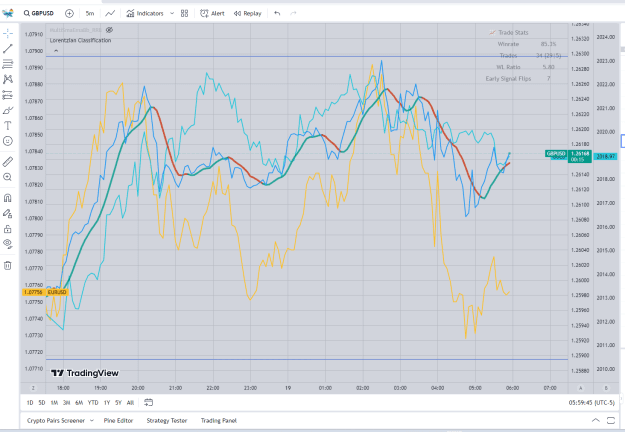Set range to 1D
Viewport: 625px width, 432px height.
pyautogui.click(x=30, y=403)
